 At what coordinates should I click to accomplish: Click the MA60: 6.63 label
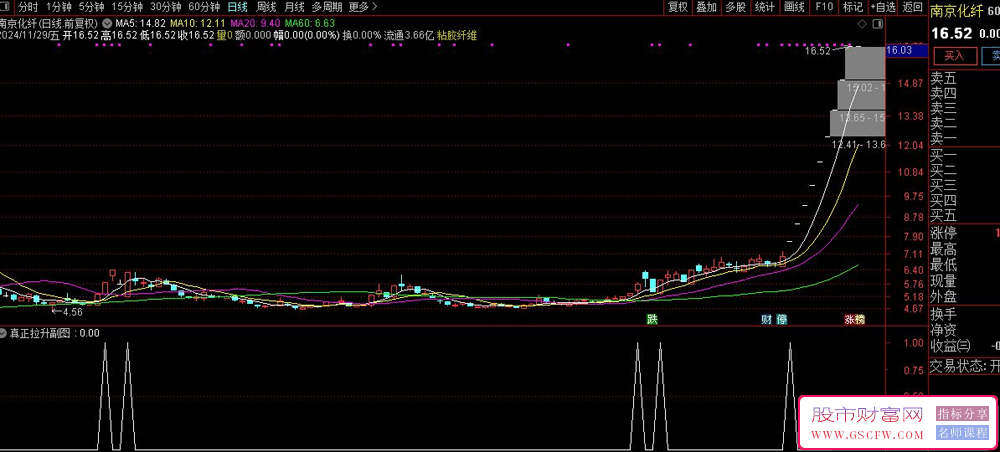310,24
